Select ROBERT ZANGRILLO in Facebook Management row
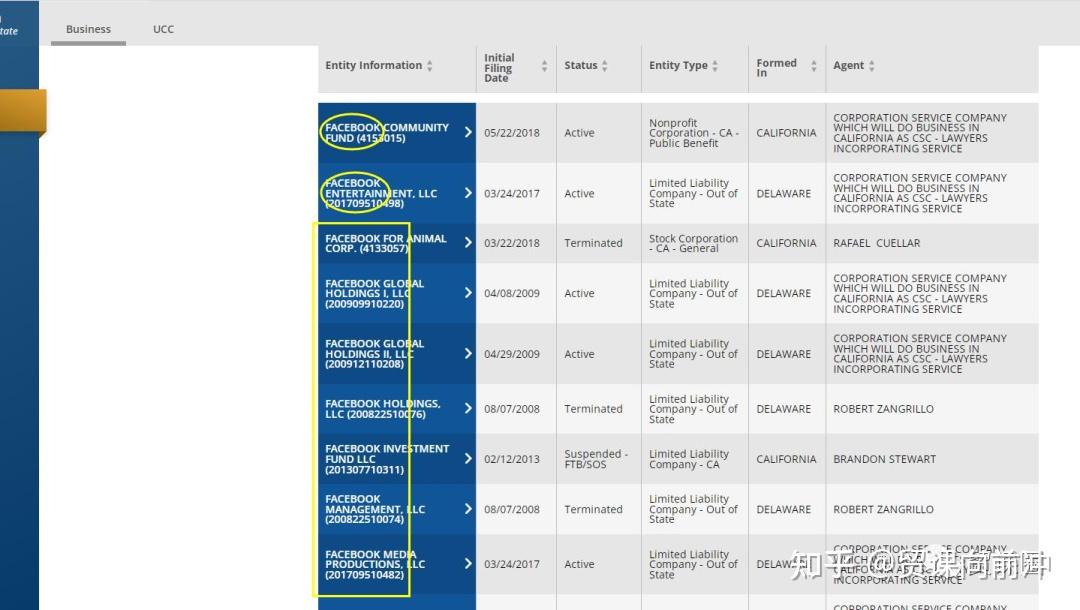Viewport: 1080px width, 610px height. [884, 509]
